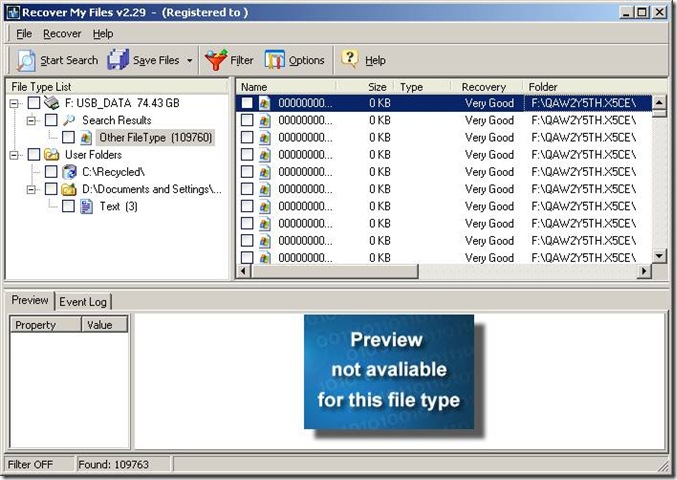
Task: Collapse the F: USB_DATA tree node
Action: (14, 103)
